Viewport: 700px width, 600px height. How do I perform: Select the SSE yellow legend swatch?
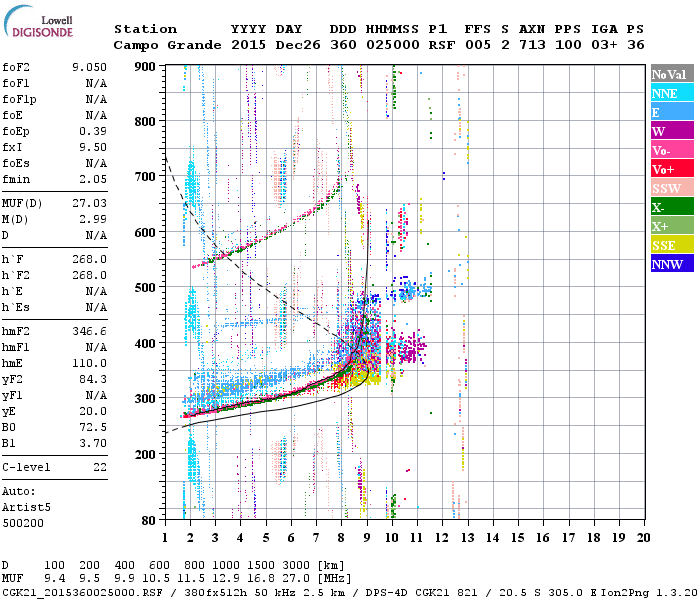click(672, 245)
